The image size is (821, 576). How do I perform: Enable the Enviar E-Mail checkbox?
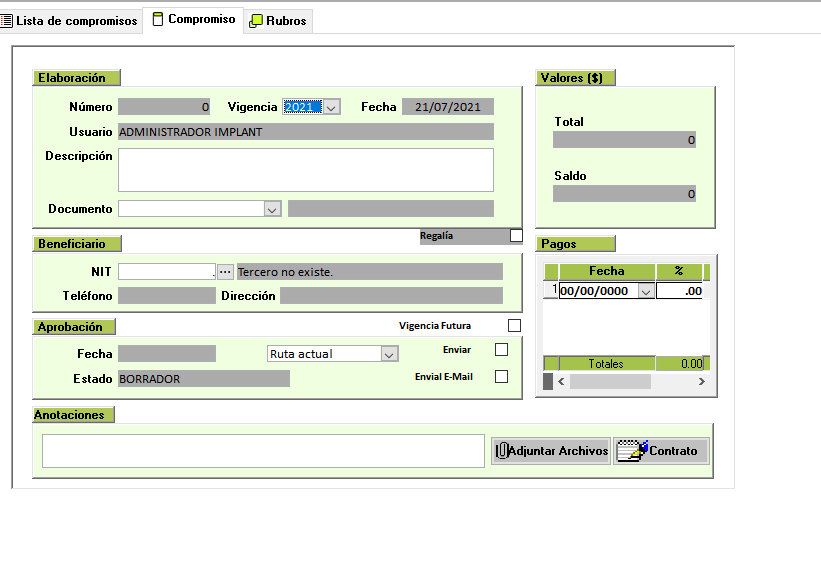502,377
